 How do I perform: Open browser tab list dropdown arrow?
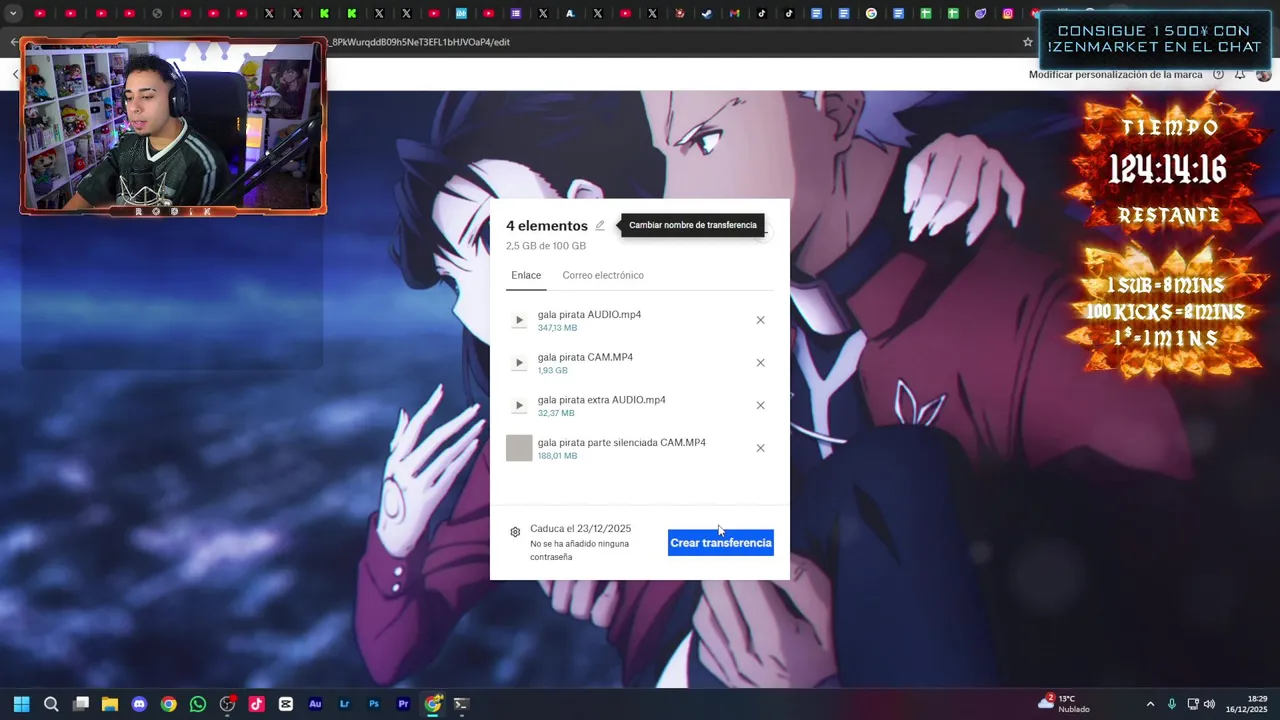(13, 14)
